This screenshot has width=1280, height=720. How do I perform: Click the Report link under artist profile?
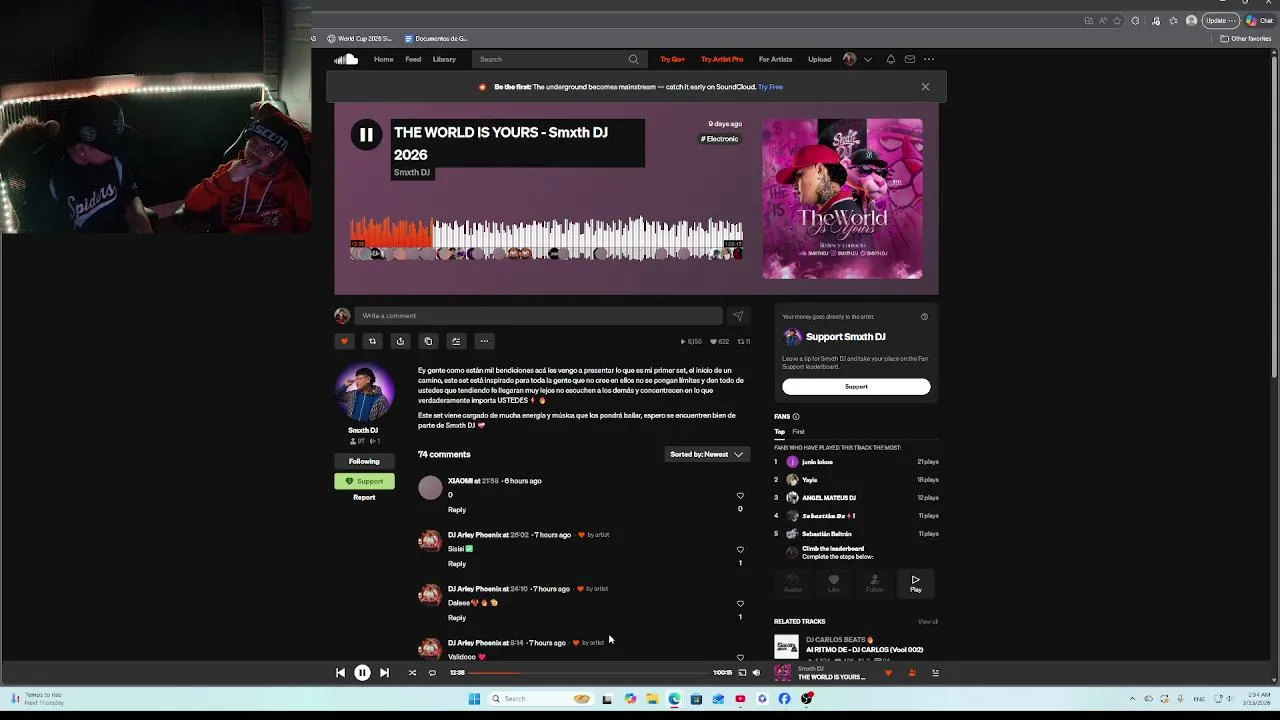[364, 497]
